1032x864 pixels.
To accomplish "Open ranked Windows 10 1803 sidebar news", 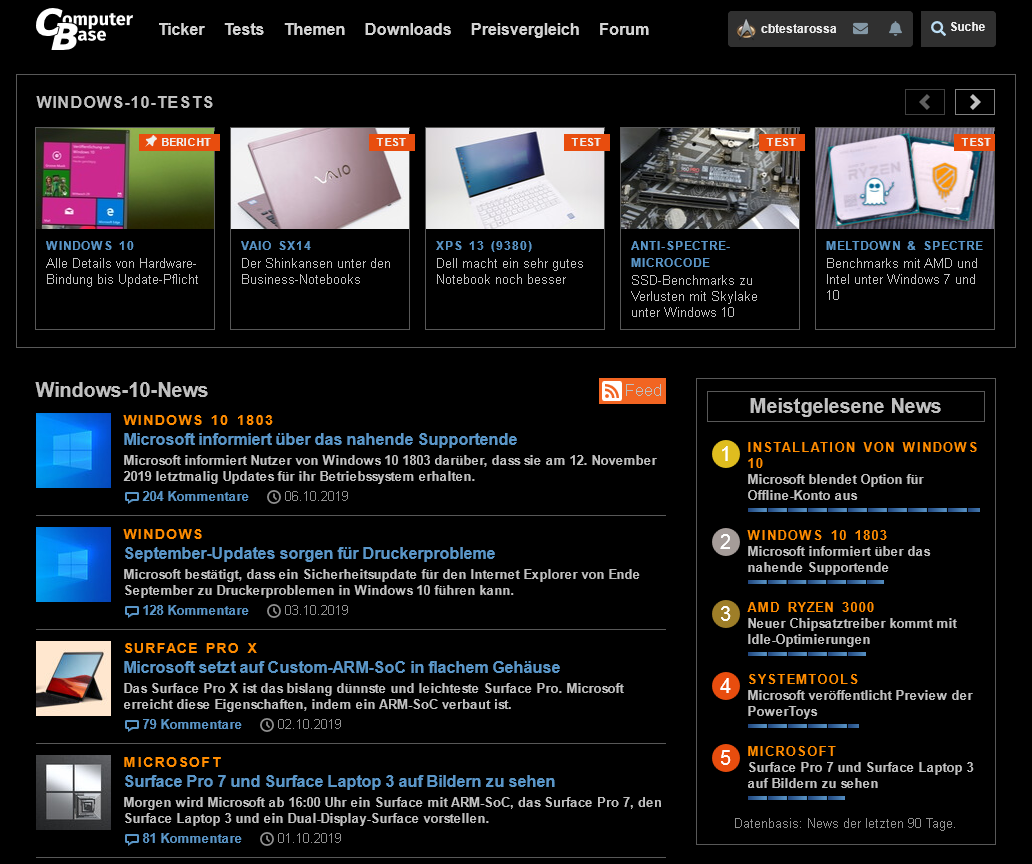I will pos(839,551).
